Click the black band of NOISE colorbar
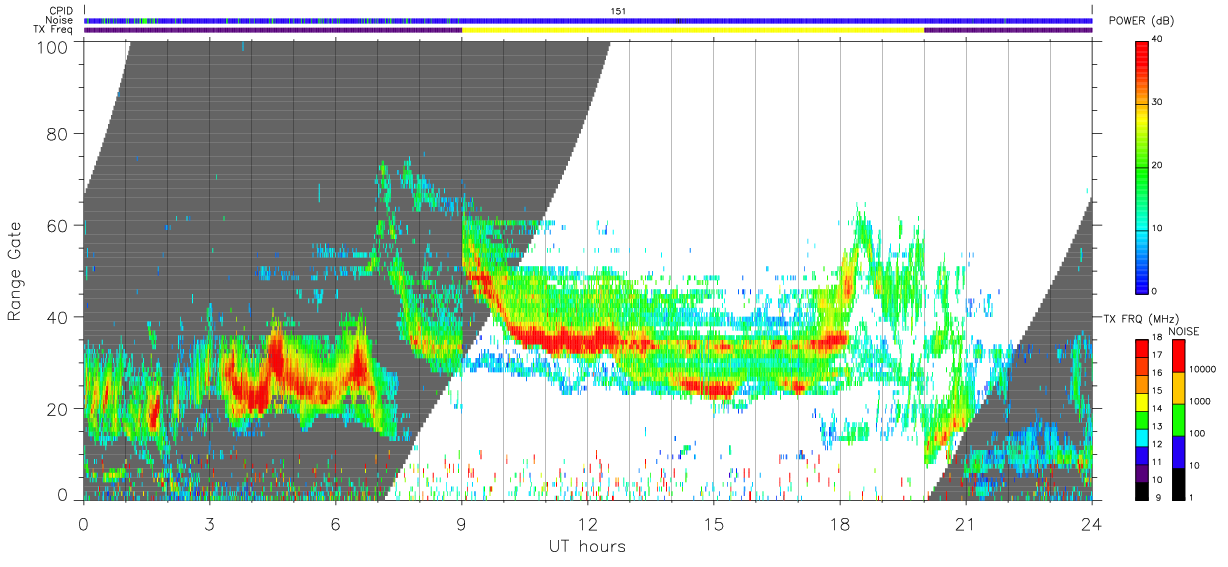Image resolution: width=1228 pixels, height=567 pixels. [x=1179, y=482]
